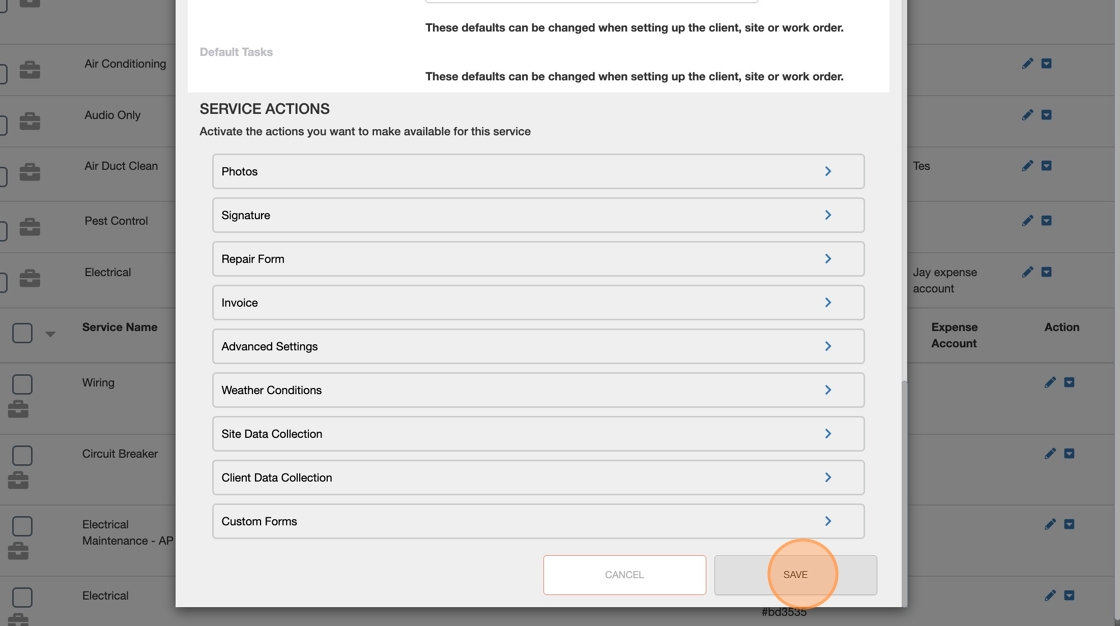Image resolution: width=1120 pixels, height=626 pixels.
Task: Open the Custom Forms section
Action: pos(538,522)
